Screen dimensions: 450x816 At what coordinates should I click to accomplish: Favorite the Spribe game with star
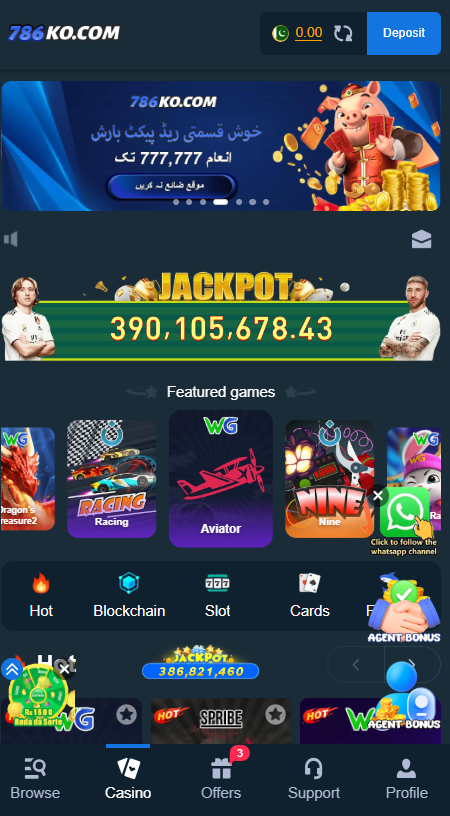click(276, 715)
